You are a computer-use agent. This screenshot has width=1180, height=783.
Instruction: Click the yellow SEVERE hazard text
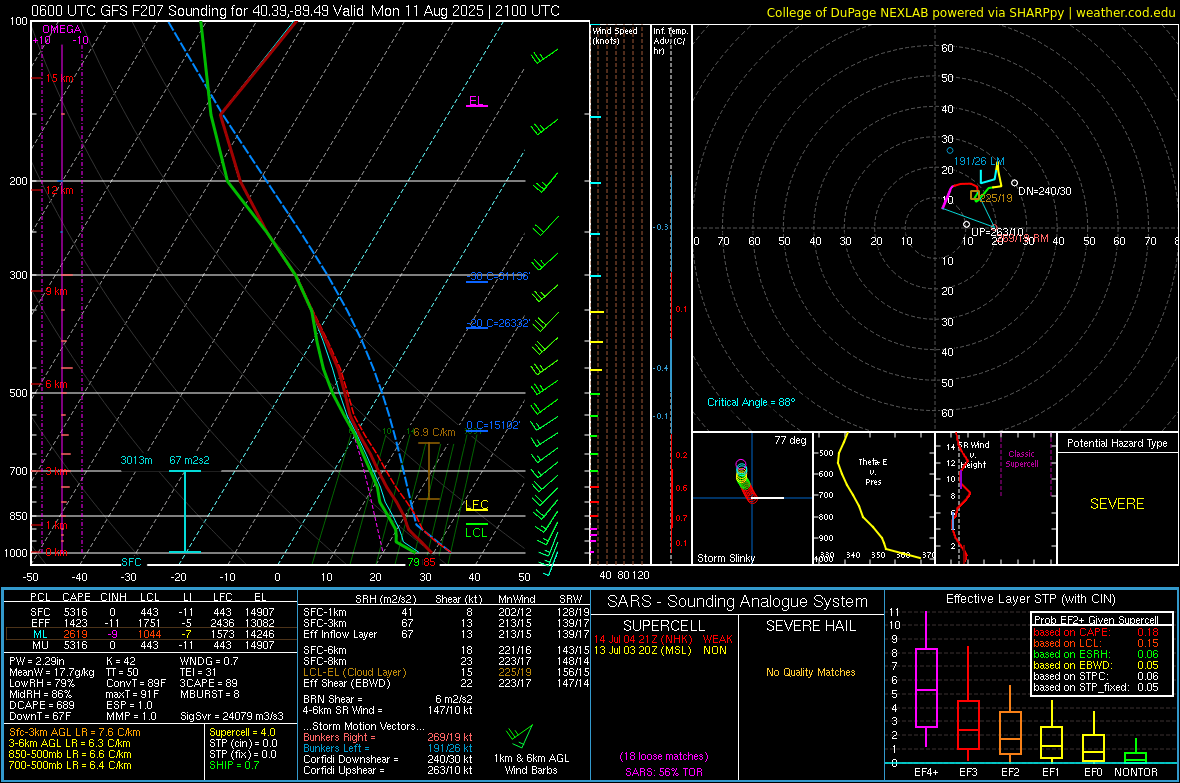(x=1117, y=504)
